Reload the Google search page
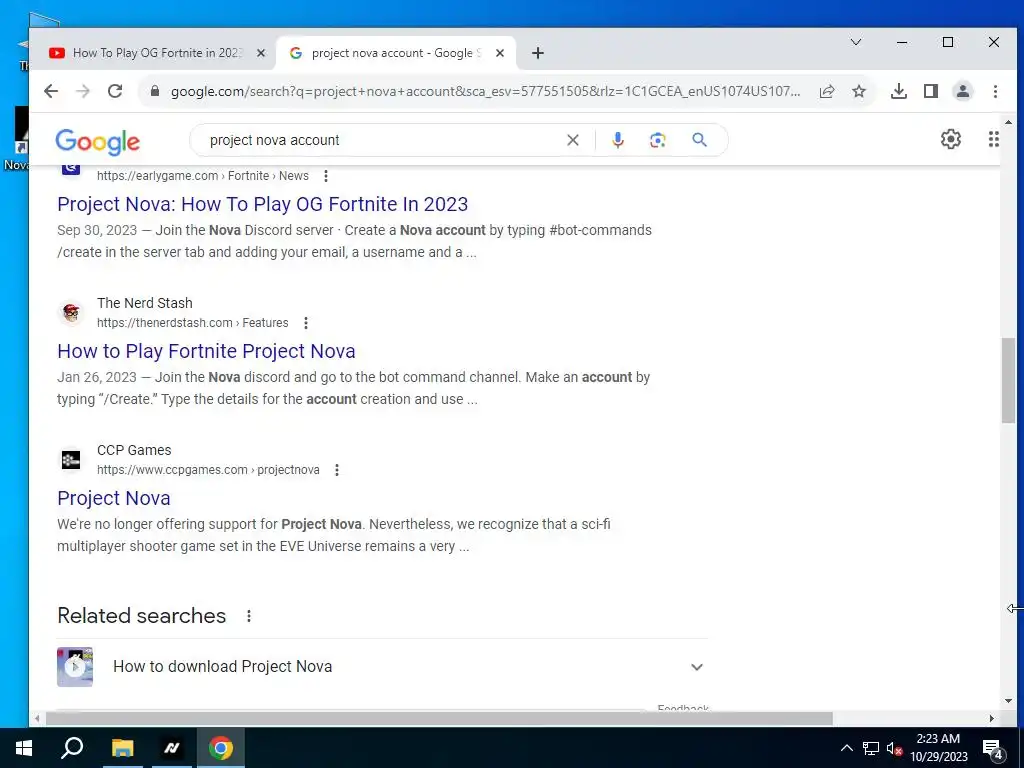 115,91
